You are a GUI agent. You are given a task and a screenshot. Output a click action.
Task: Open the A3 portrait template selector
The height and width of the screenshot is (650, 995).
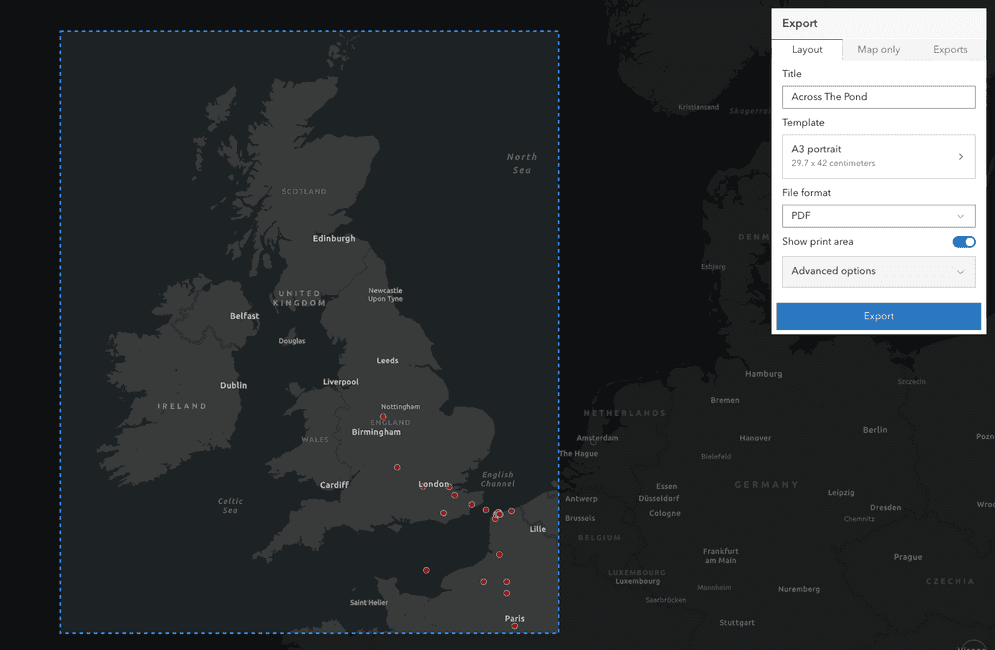pos(878,156)
